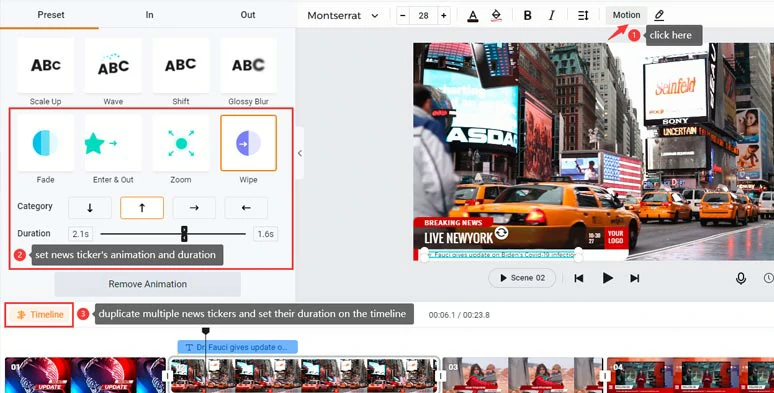The height and width of the screenshot is (393, 774).
Task: Skip to previous scene
Action: [x=579, y=278]
